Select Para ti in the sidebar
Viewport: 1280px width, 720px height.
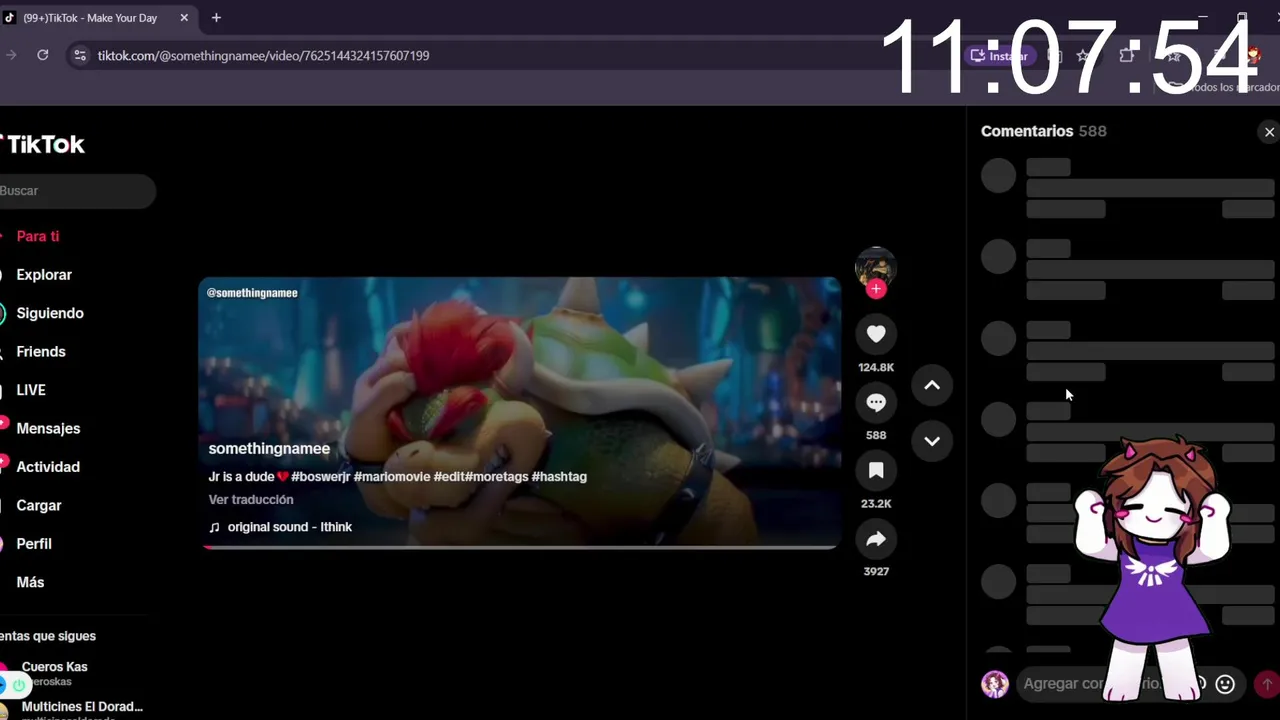coord(38,236)
